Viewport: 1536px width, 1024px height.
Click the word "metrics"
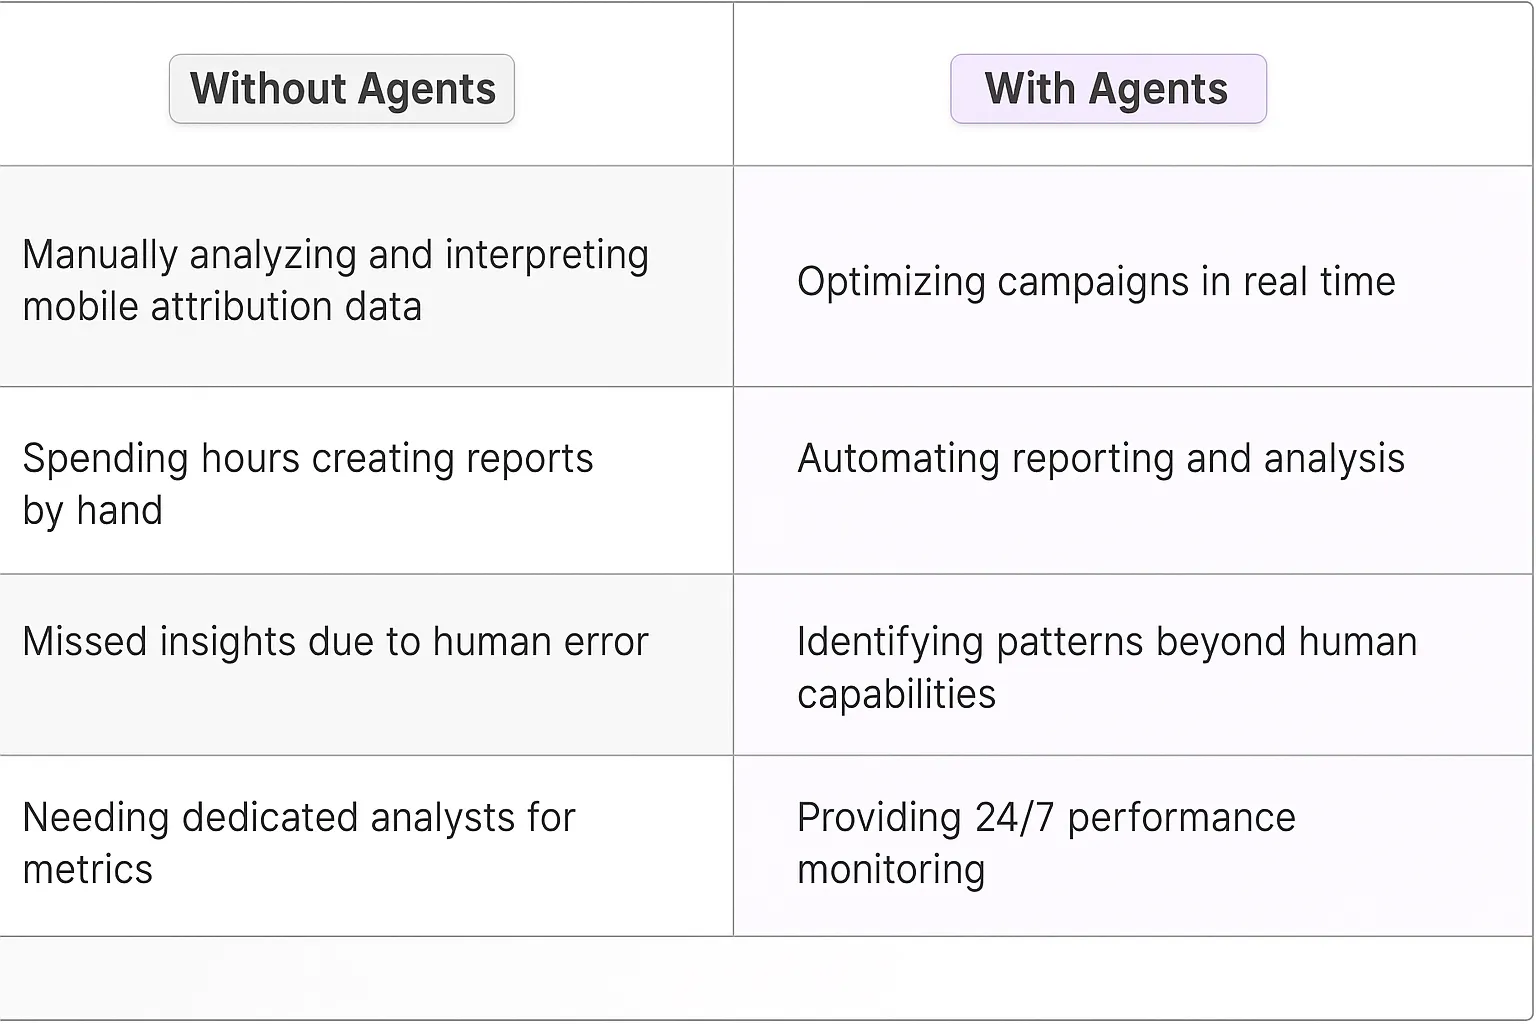(88, 870)
